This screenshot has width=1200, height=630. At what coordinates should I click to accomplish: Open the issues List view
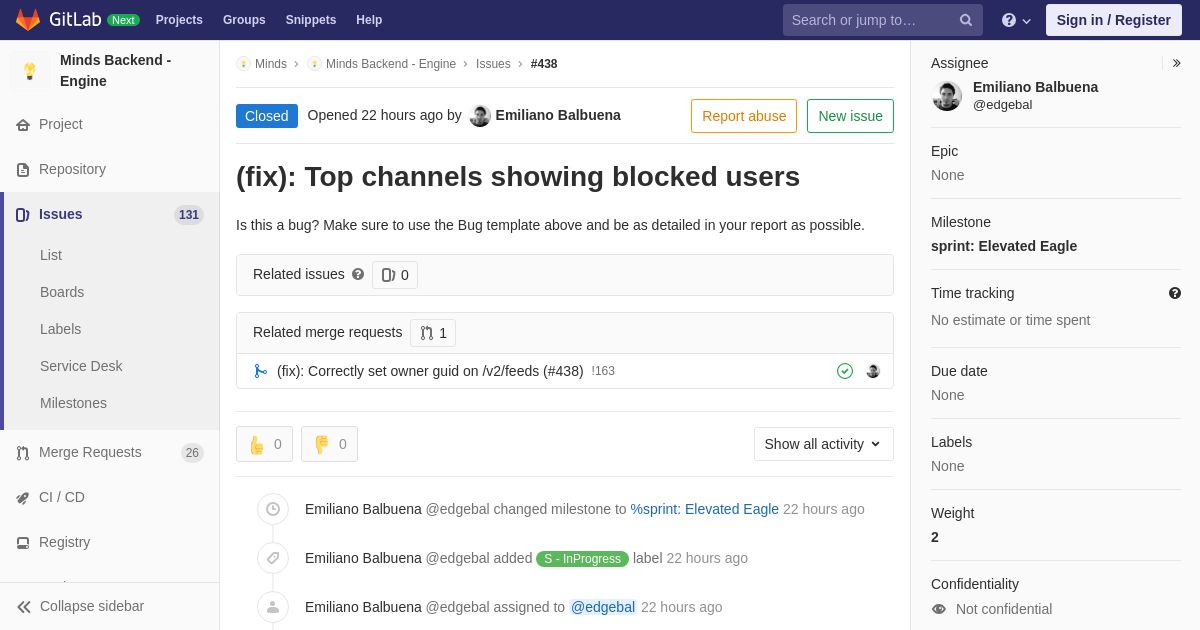51,255
